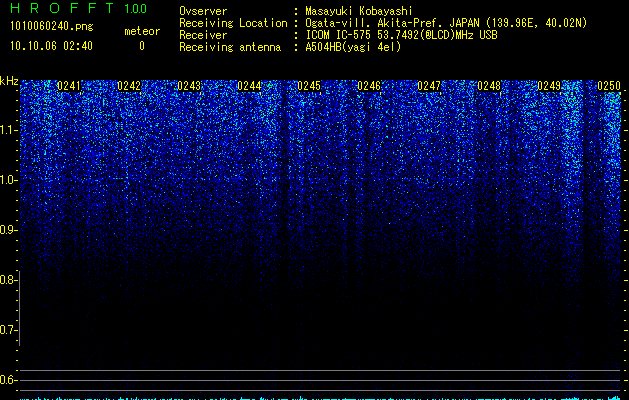The height and width of the screenshot is (400, 629).
Task: Click the date stamp 10.10.06 02:40
Action: [x=51, y=46]
